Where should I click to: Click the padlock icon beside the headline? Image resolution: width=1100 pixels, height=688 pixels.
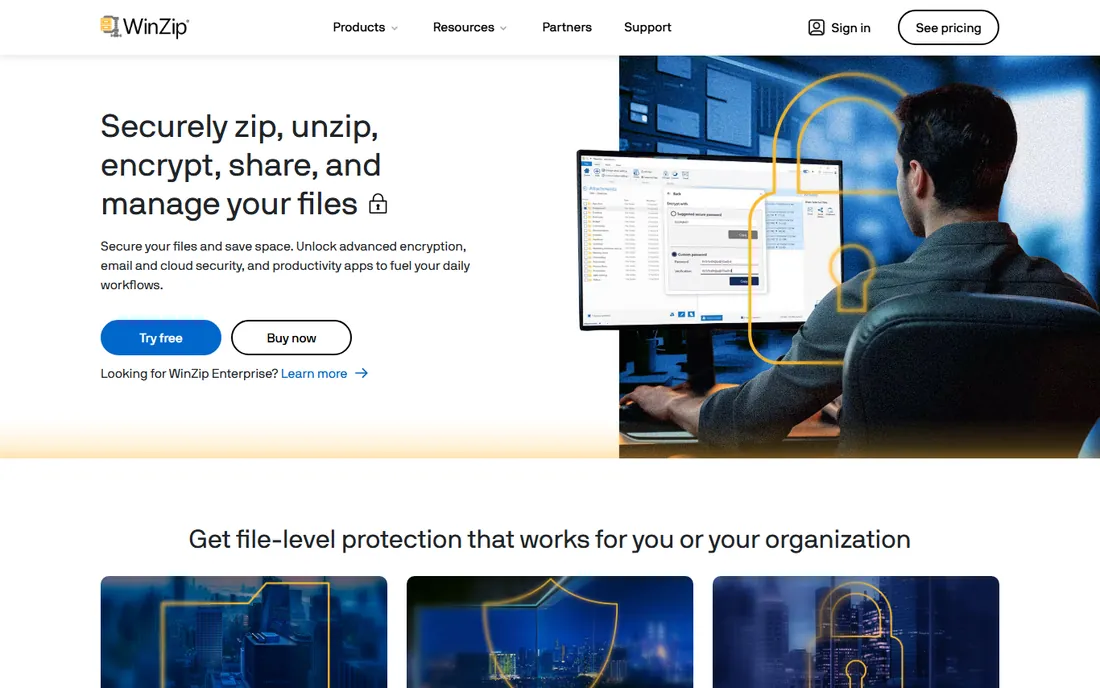coord(378,203)
